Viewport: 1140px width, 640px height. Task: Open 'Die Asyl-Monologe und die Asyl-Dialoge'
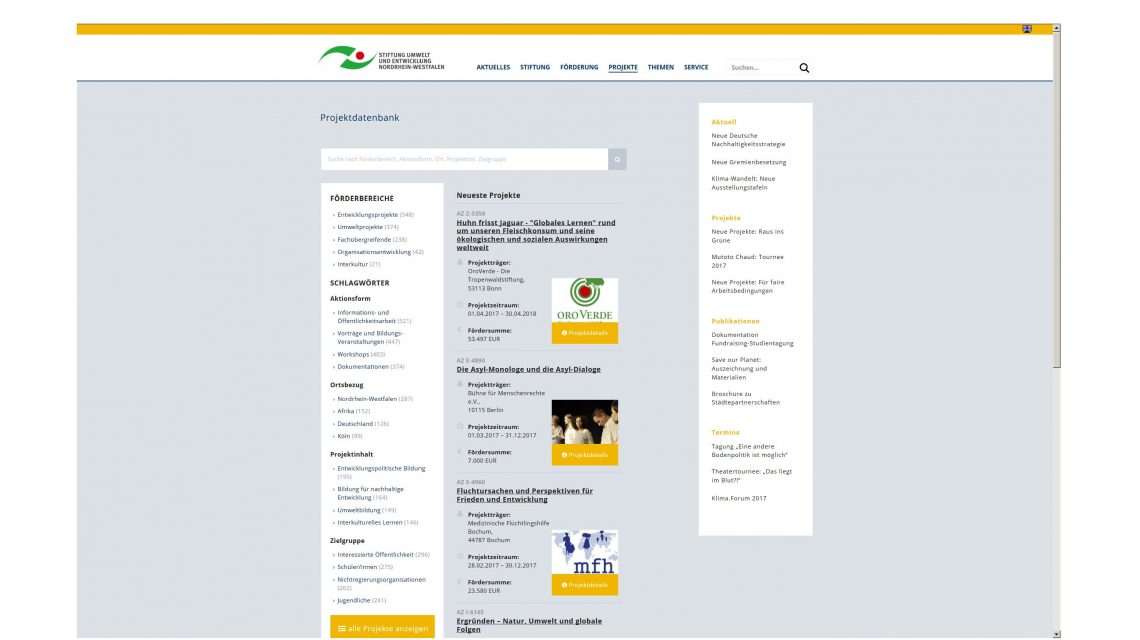(529, 369)
